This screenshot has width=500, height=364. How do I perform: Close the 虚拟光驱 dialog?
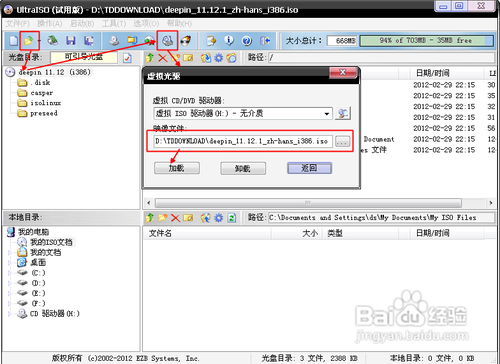coord(343,72)
